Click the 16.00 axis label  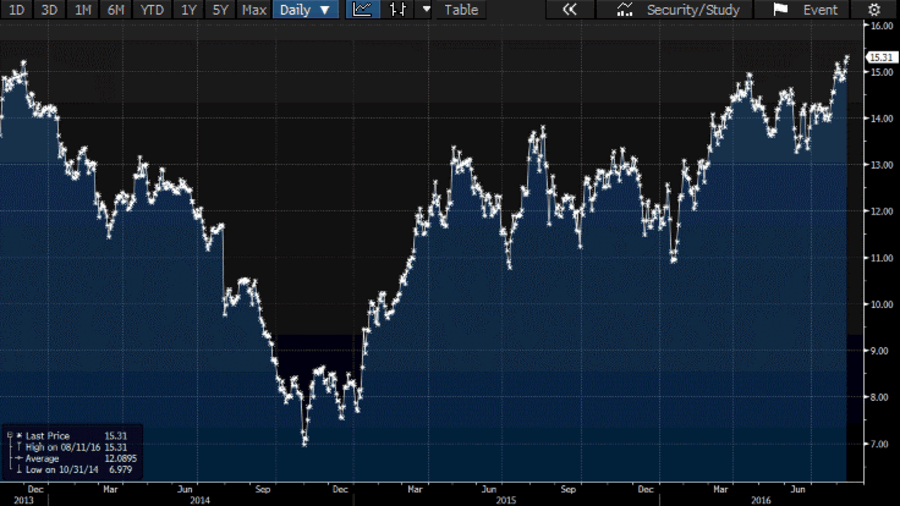(882, 26)
